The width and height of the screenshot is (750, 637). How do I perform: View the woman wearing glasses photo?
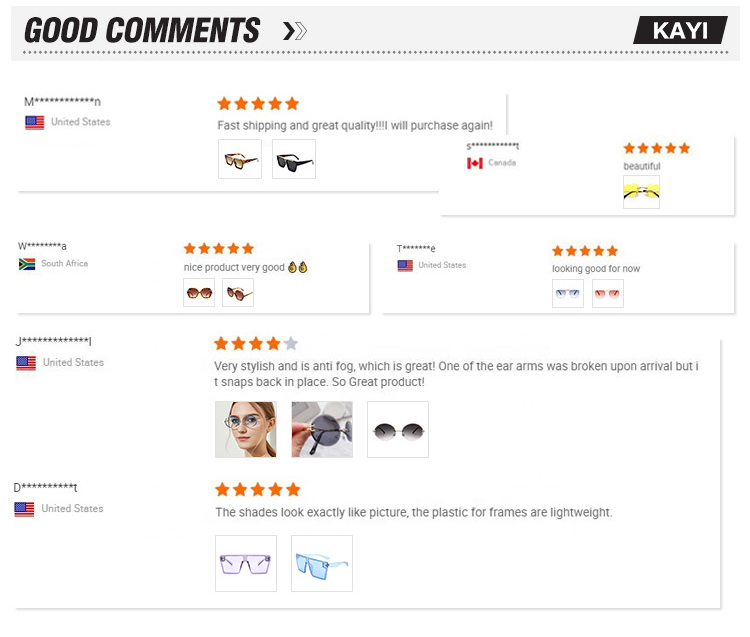coord(246,429)
